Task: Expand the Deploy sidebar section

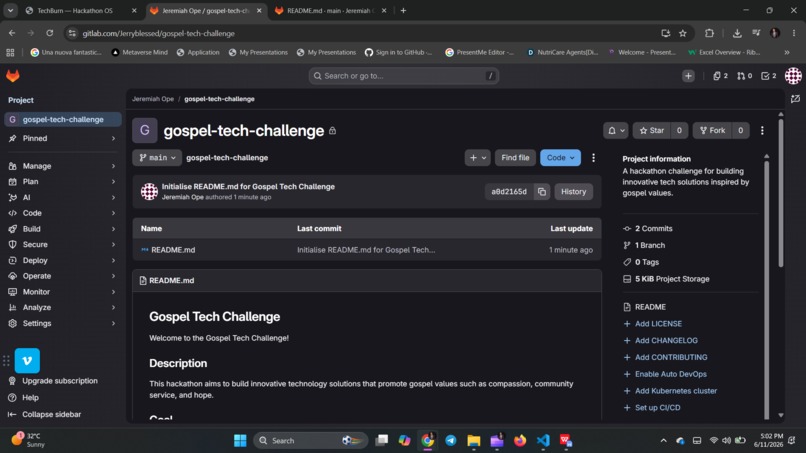Action: pyautogui.click(x=62, y=261)
